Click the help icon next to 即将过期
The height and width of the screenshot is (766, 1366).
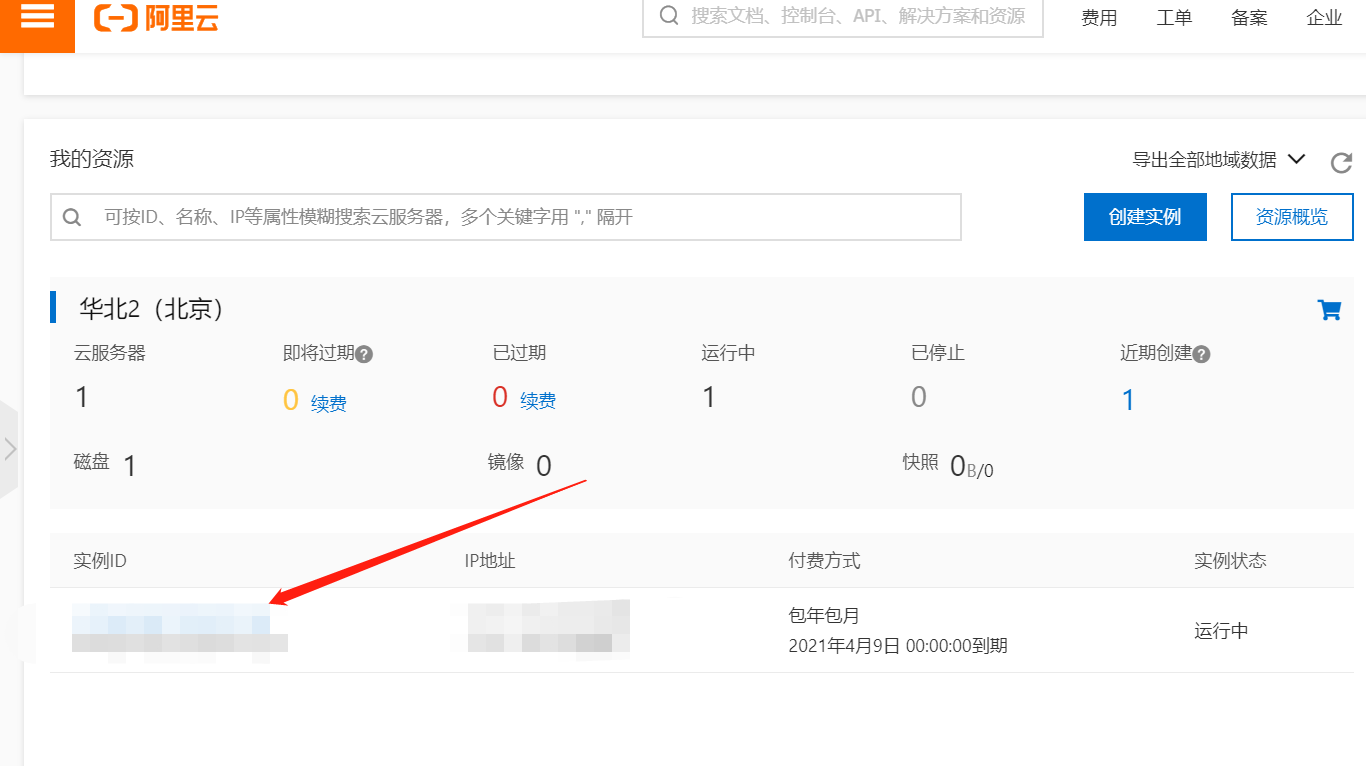click(x=364, y=353)
